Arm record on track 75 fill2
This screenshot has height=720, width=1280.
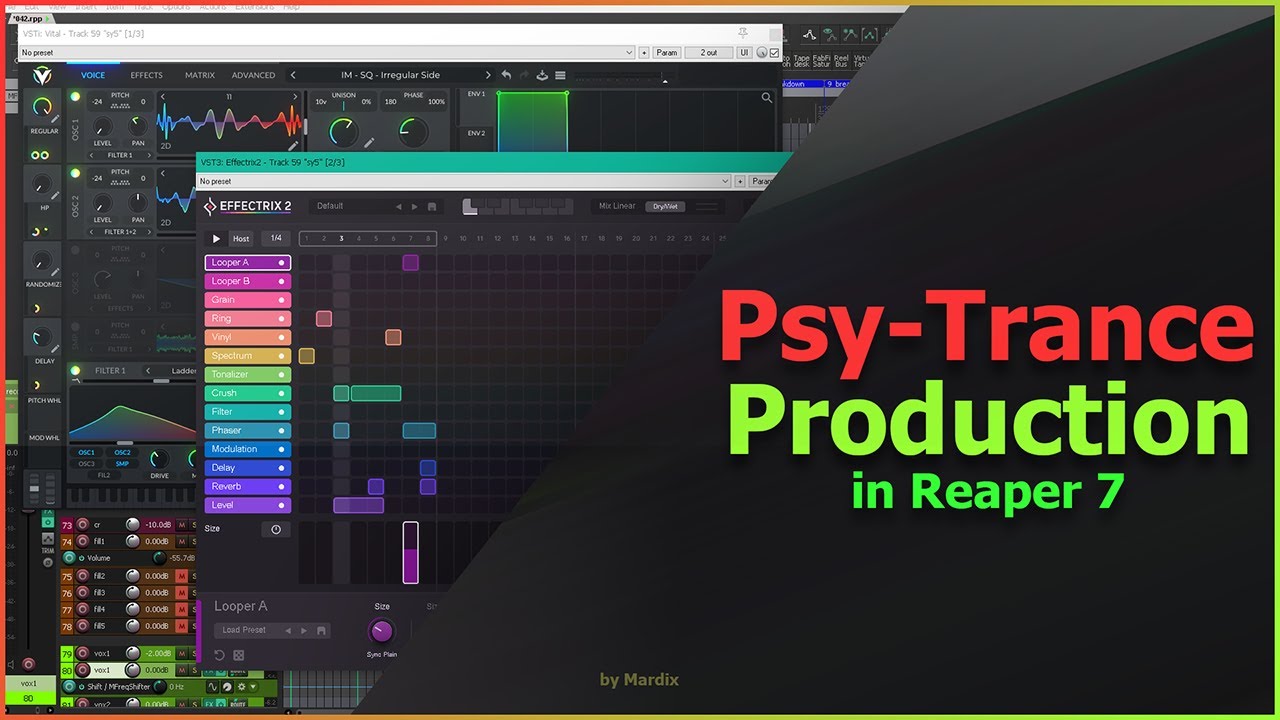click(x=82, y=576)
